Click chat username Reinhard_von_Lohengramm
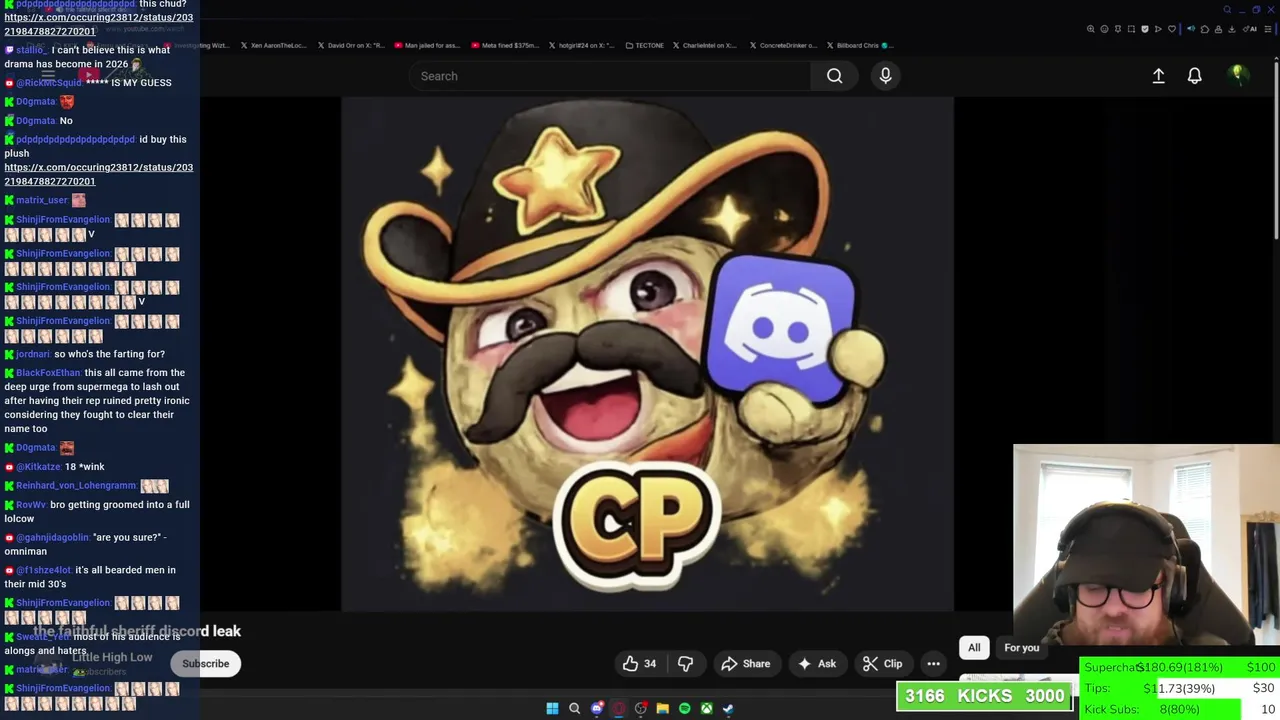This screenshot has width=1280, height=720. click(x=76, y=486)
